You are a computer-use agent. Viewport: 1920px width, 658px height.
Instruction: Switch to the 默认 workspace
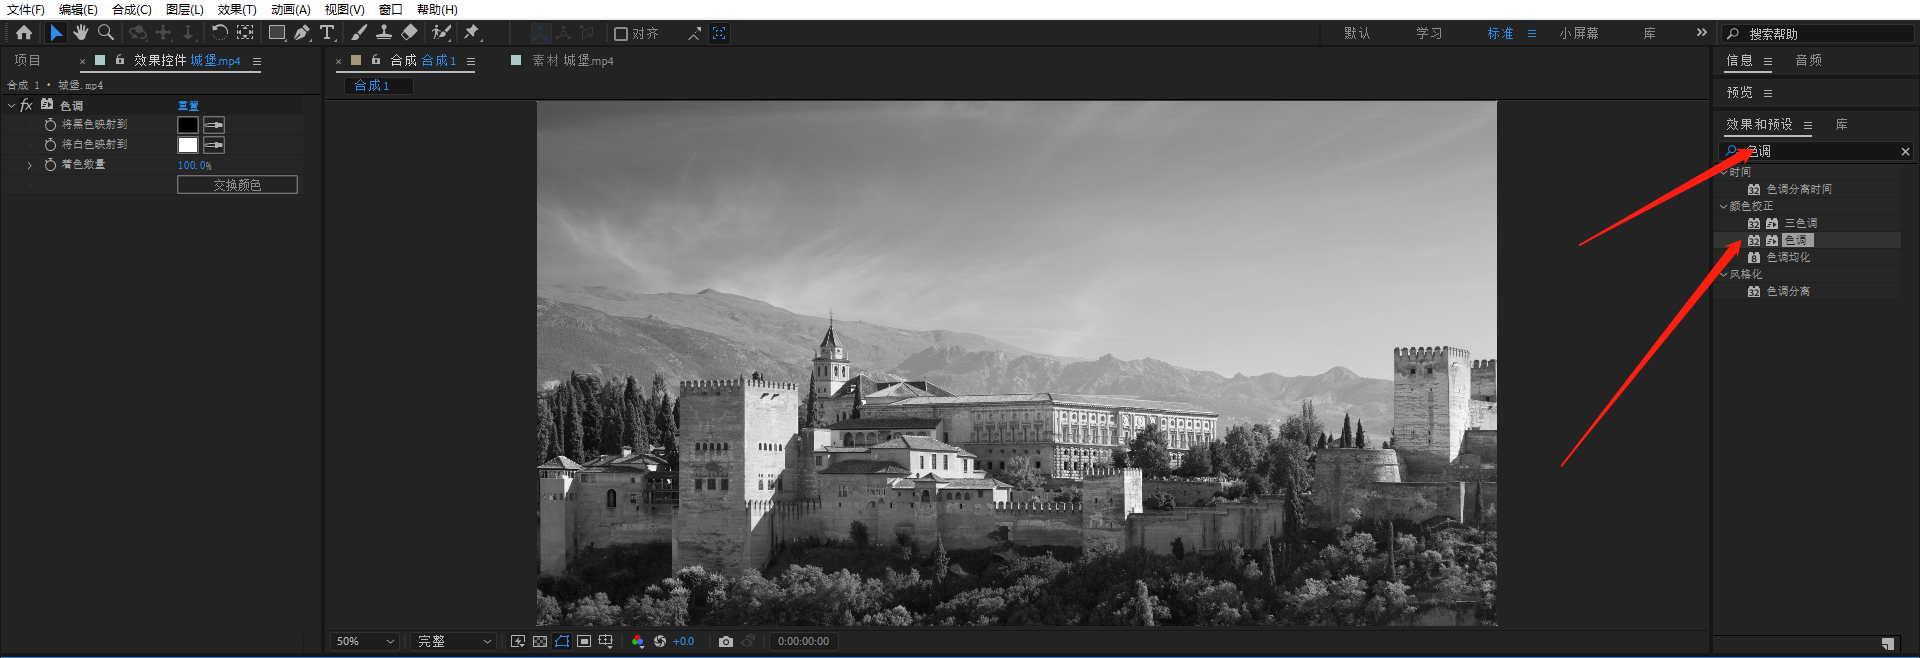pos(1357,33)
